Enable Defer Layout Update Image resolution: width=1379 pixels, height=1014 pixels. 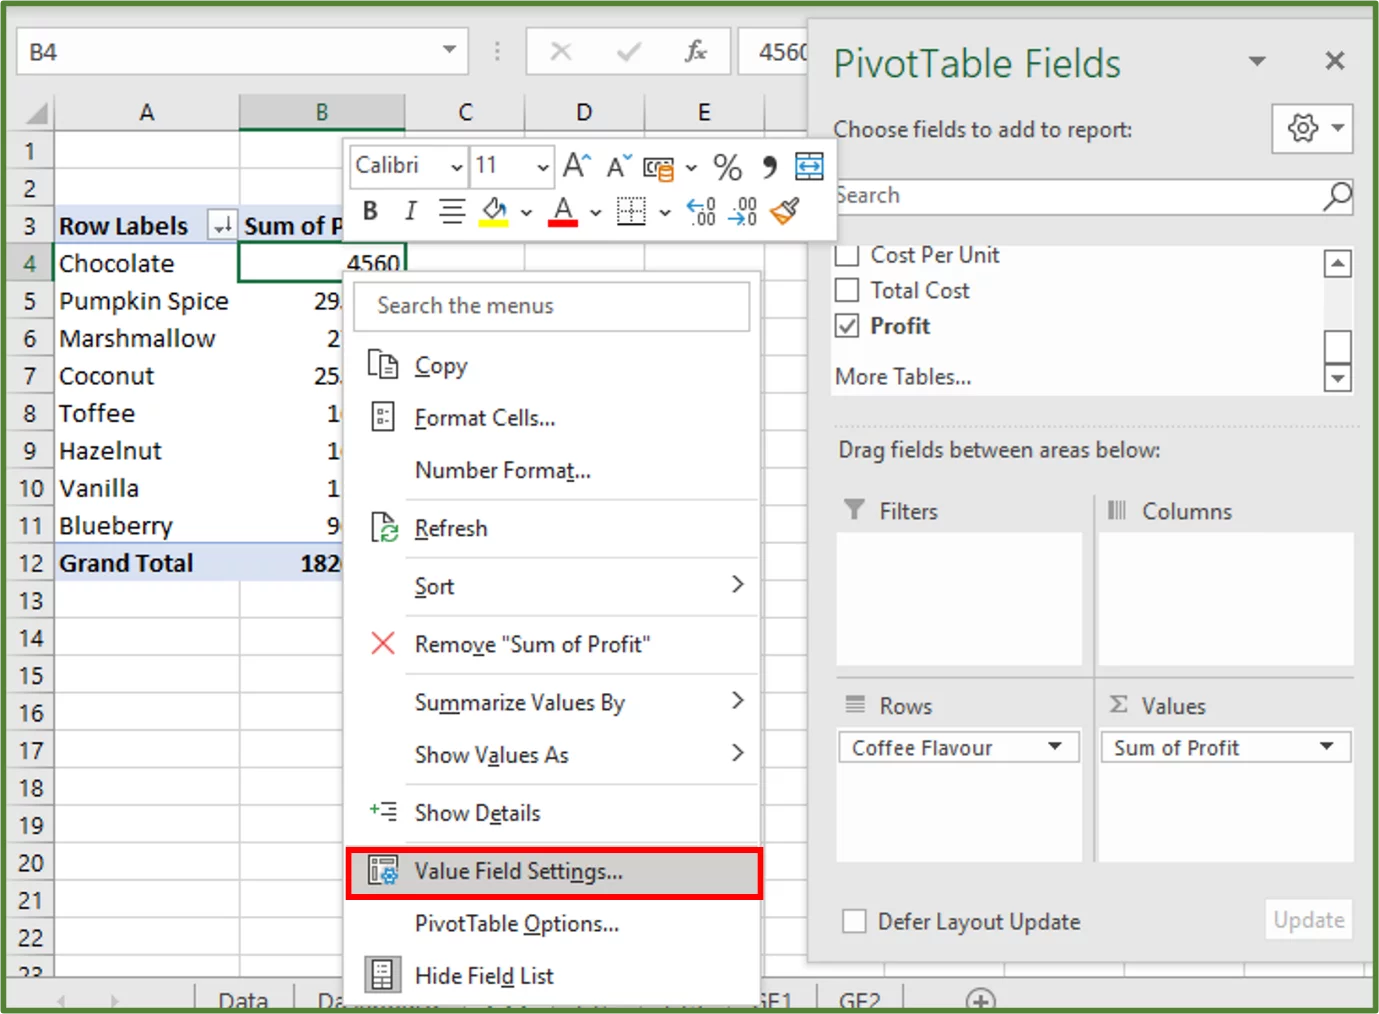coord(853,920)
